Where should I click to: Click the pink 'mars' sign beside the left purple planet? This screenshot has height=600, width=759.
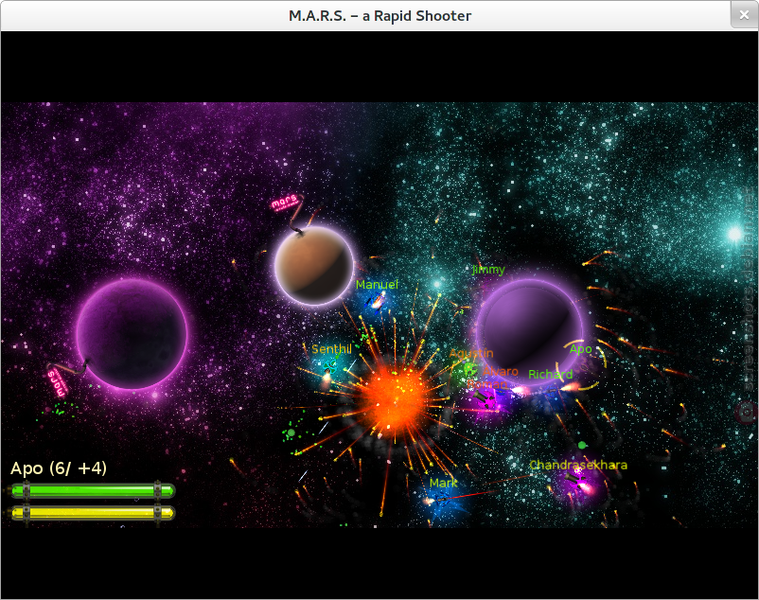point(57,383)
